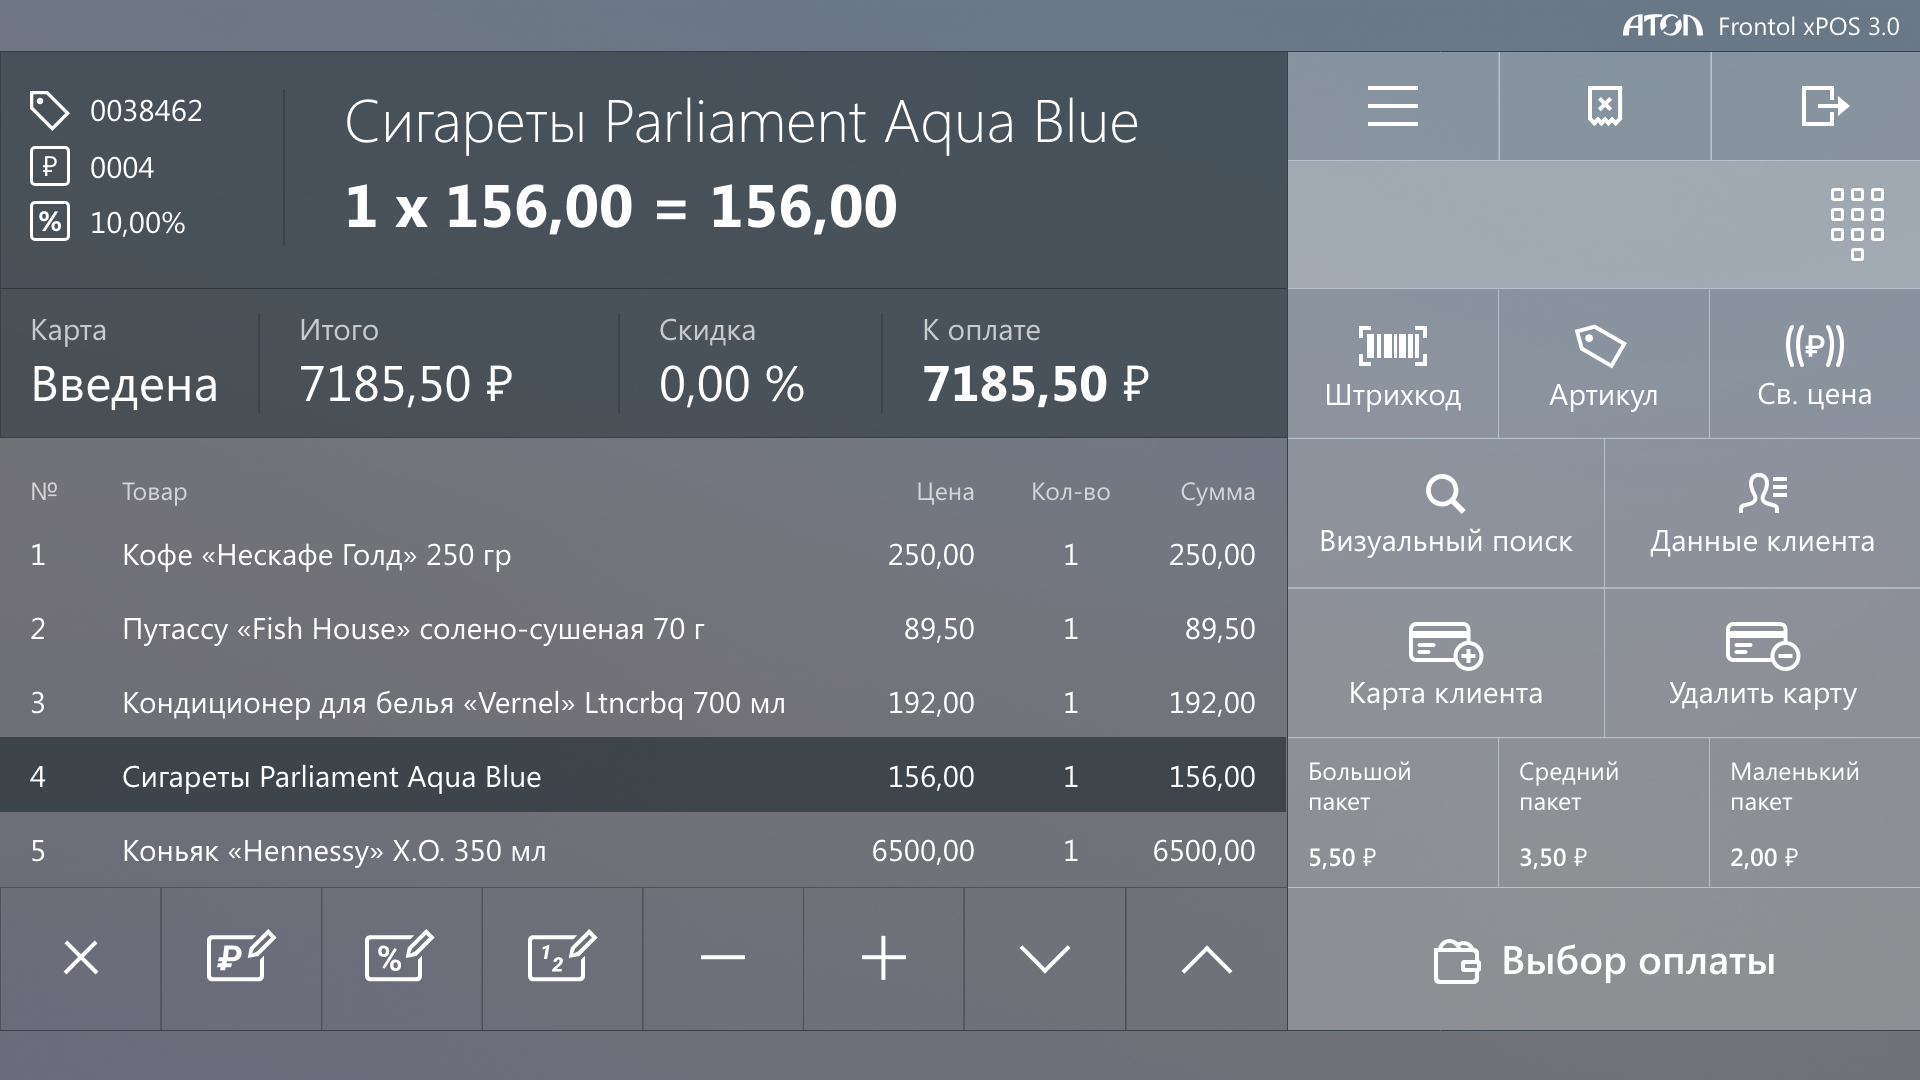Image resolution: width=1920 pixels, height=1080 pixels.
Task: Delete selected item with X button
Action: [x=81, y=958]
